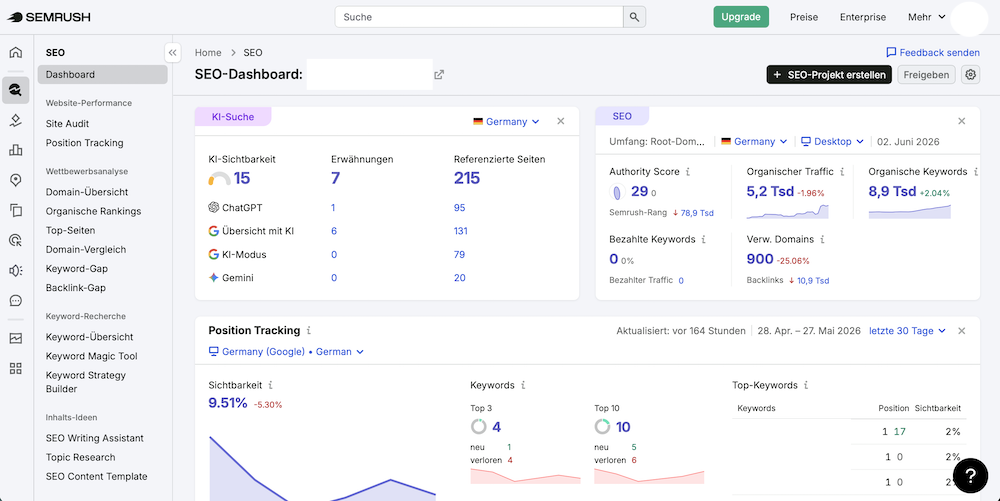Open the Social chat bubble icon
The image size is (1000, 501).
(15, 300)
